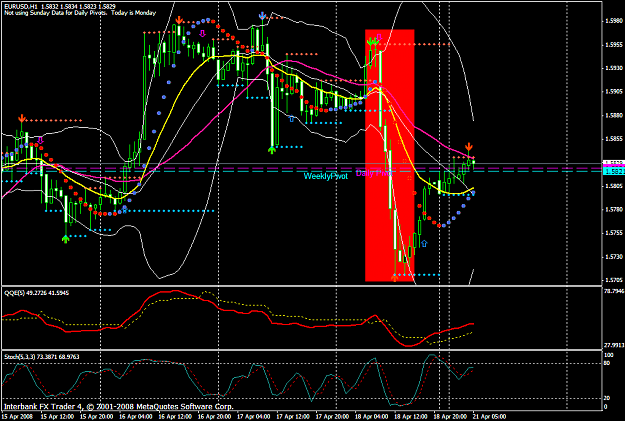This screenshot has height=421, width=625.
Task: Click the 80 level on the Stochastic scale
Action: [x=607, y=363]
